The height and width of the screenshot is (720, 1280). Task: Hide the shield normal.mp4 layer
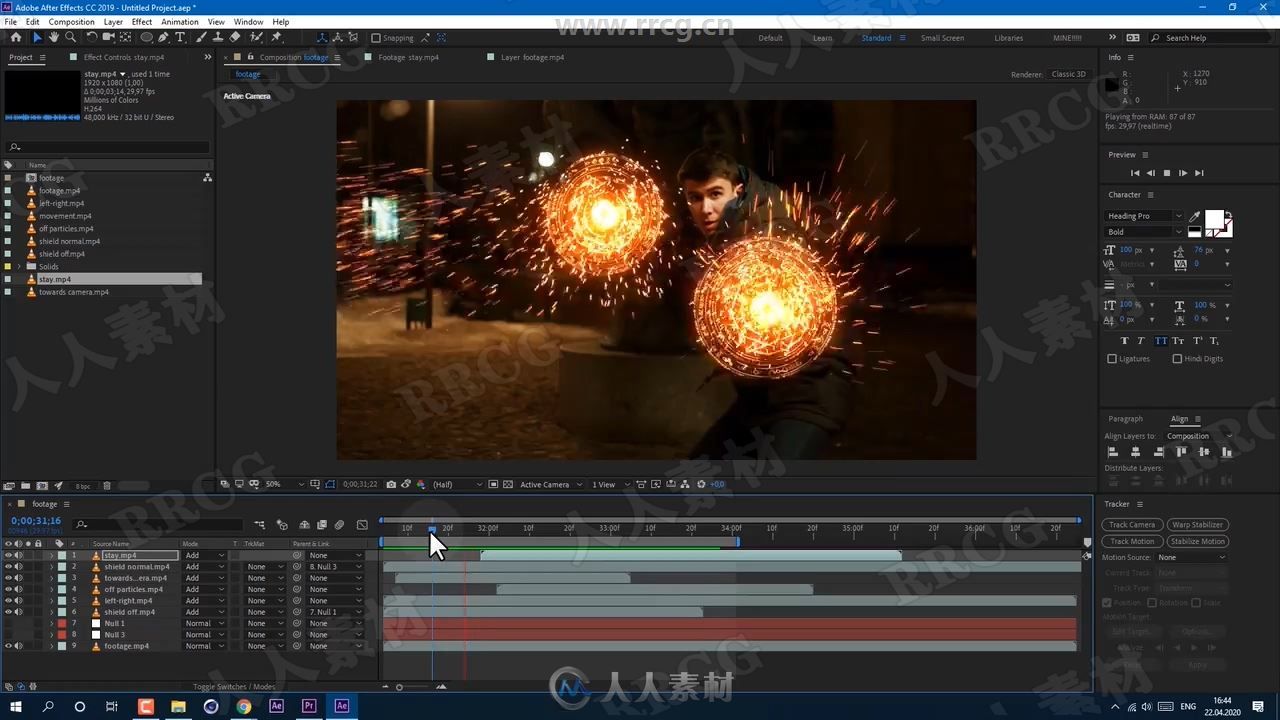coord(8,566)
